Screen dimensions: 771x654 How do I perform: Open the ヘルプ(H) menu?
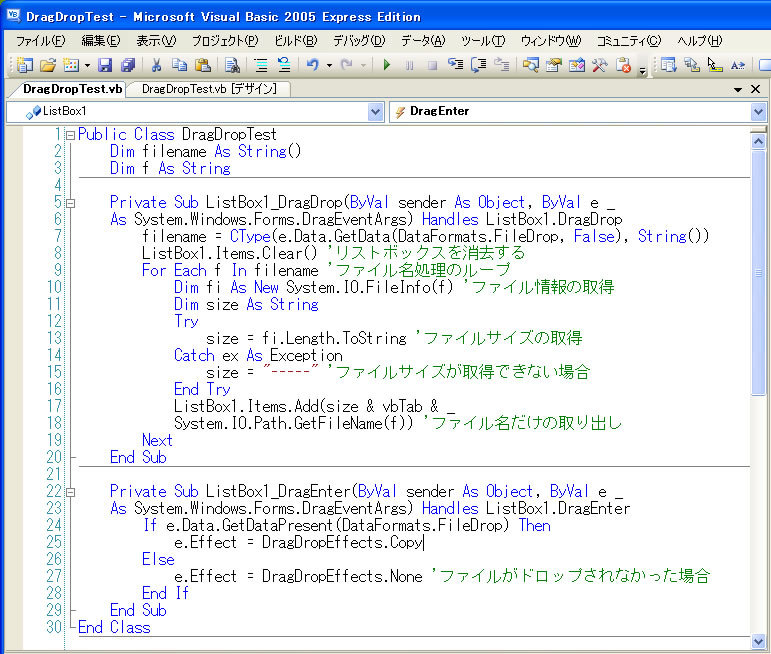point(699,41)
